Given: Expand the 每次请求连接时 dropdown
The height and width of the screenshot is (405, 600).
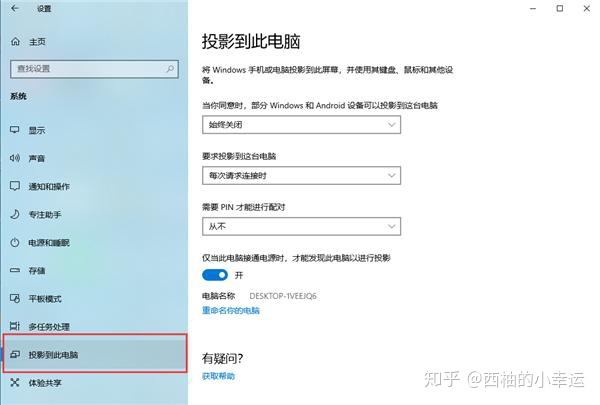Looking at the screenshot, I should click(302, 176).
